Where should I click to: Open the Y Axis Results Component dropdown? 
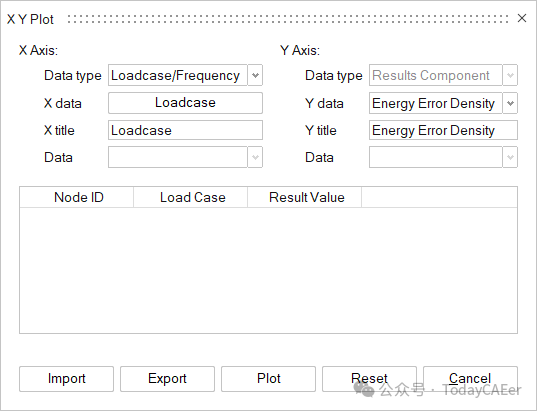pos(510,75)
